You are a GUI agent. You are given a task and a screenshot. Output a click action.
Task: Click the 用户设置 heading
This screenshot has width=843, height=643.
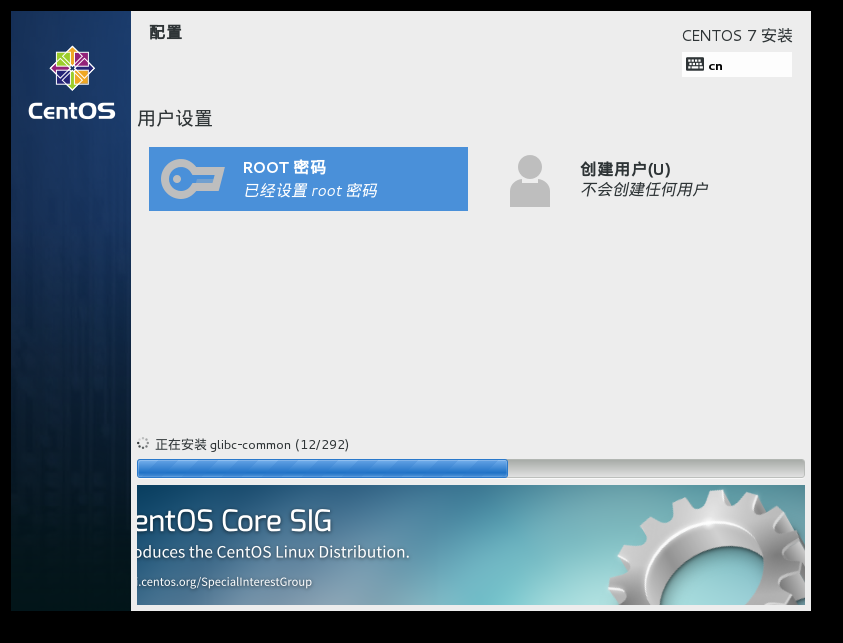(x=175, y=118)
